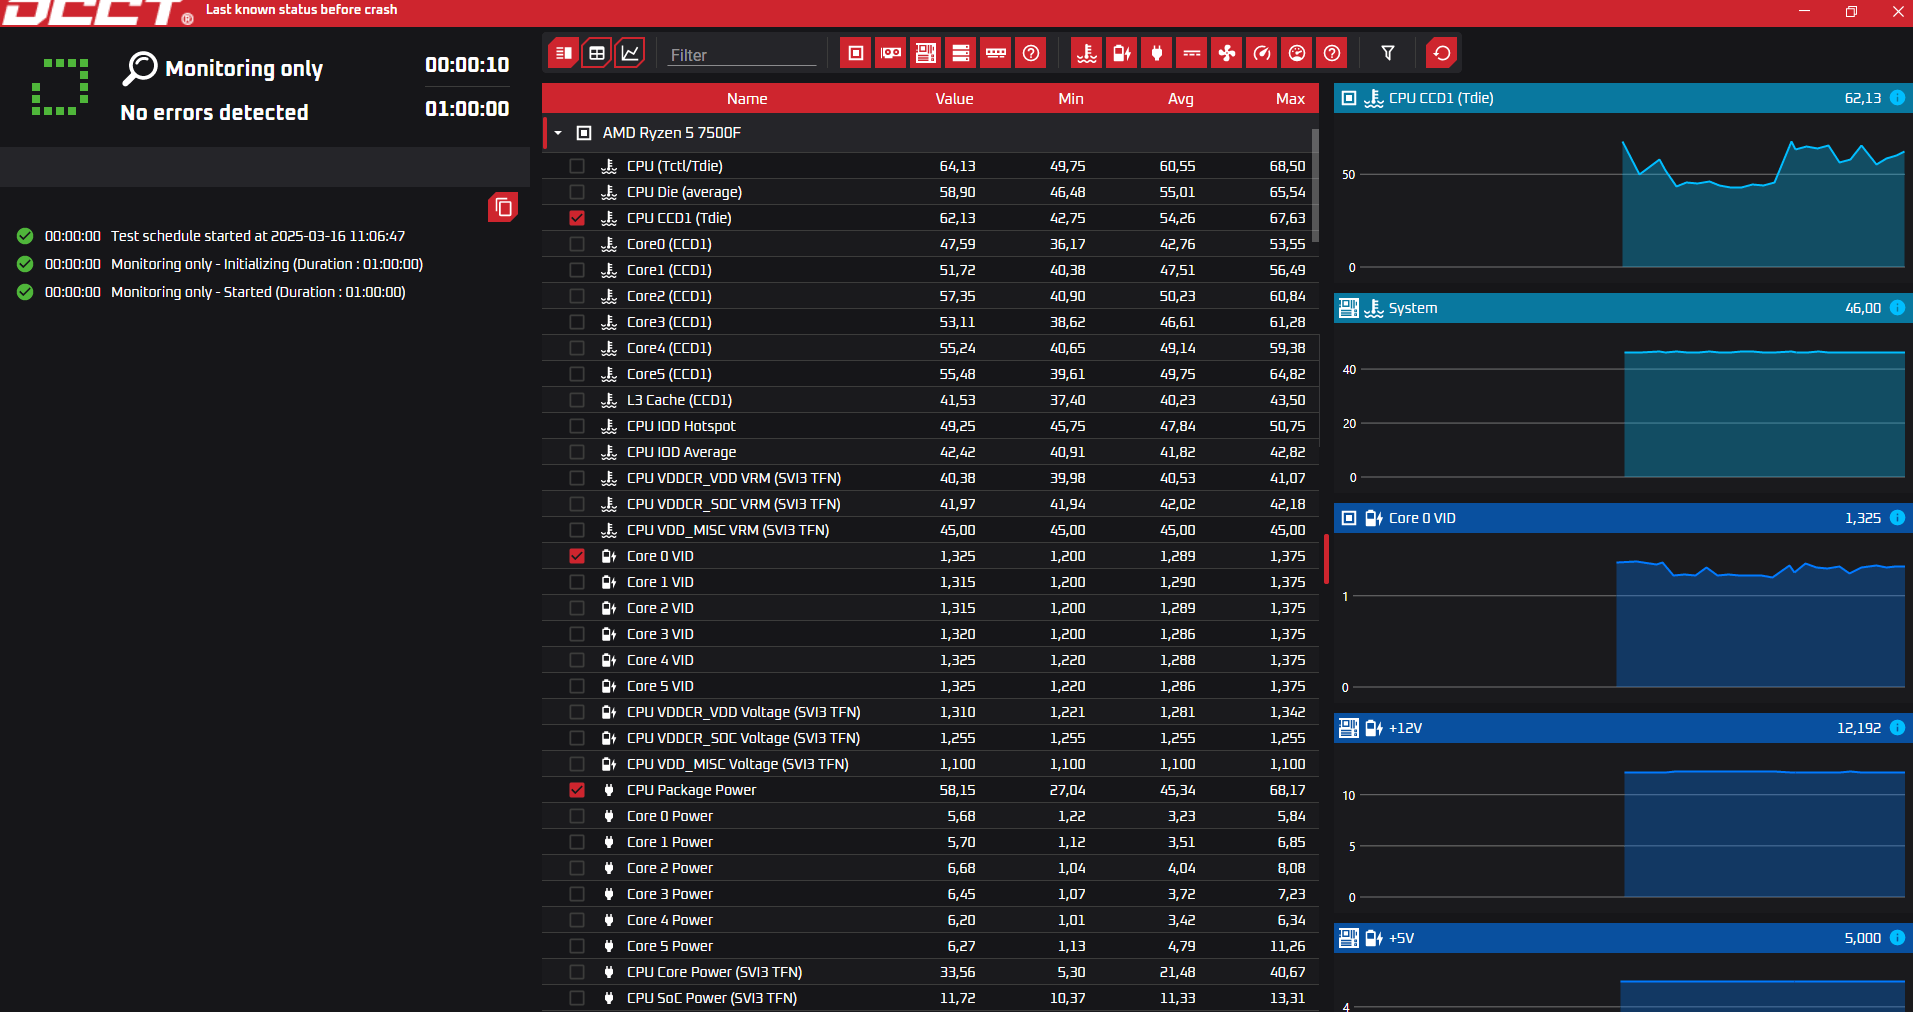This screenshot has height=1012, width=1913.
Task: Toggle the fan sensor type filter
Action: point(1227,53)
